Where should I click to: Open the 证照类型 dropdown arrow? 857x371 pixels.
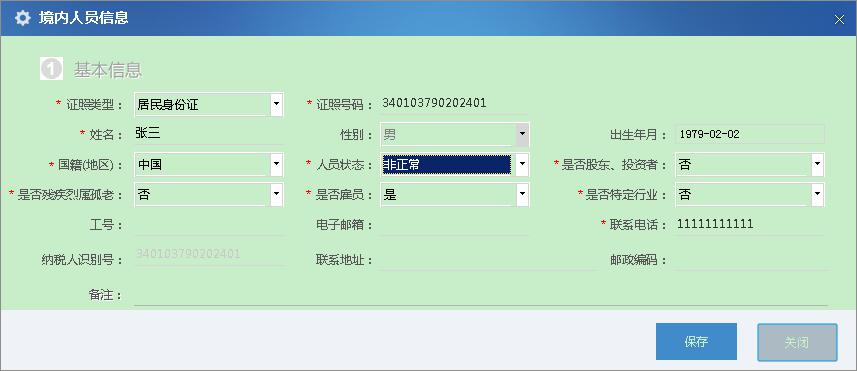tap(277, 104)
